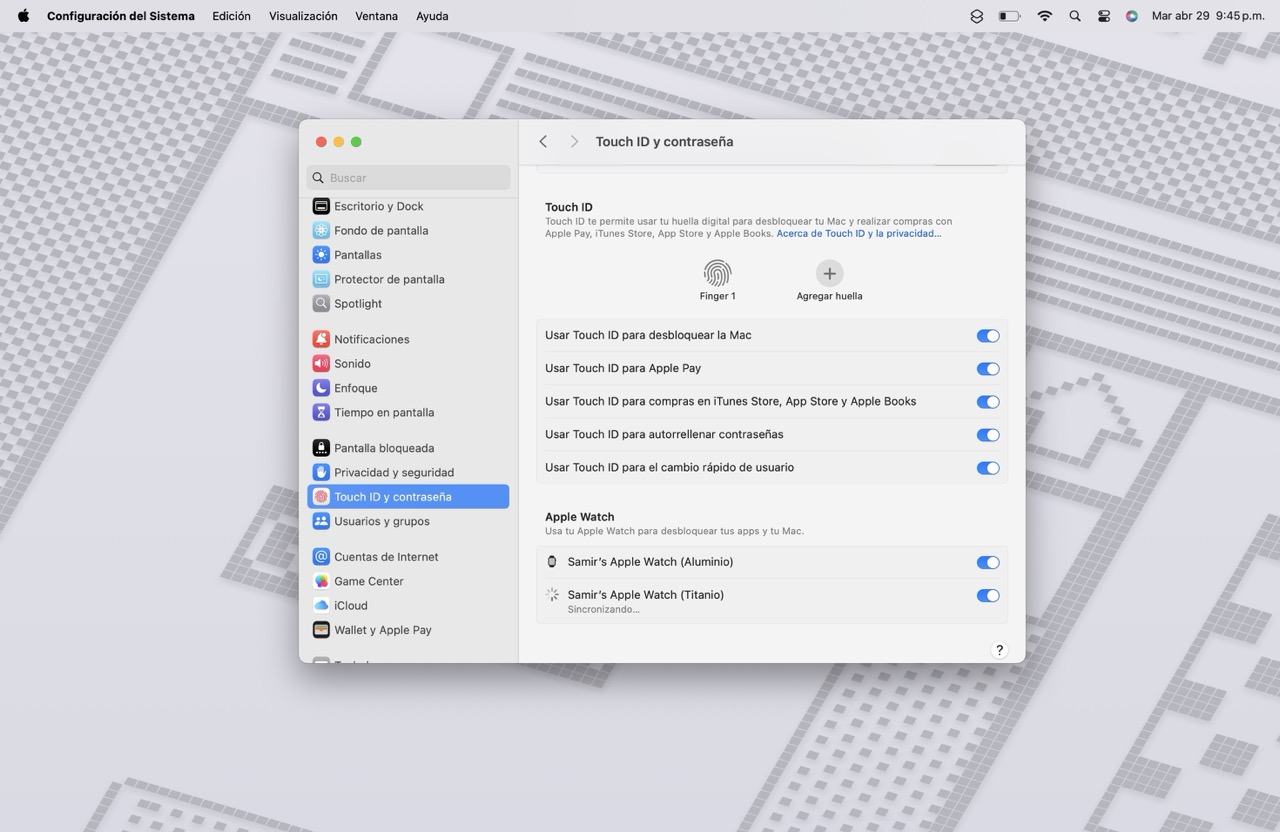Click the Apple Watch Aluminio icon

(552, 562)
